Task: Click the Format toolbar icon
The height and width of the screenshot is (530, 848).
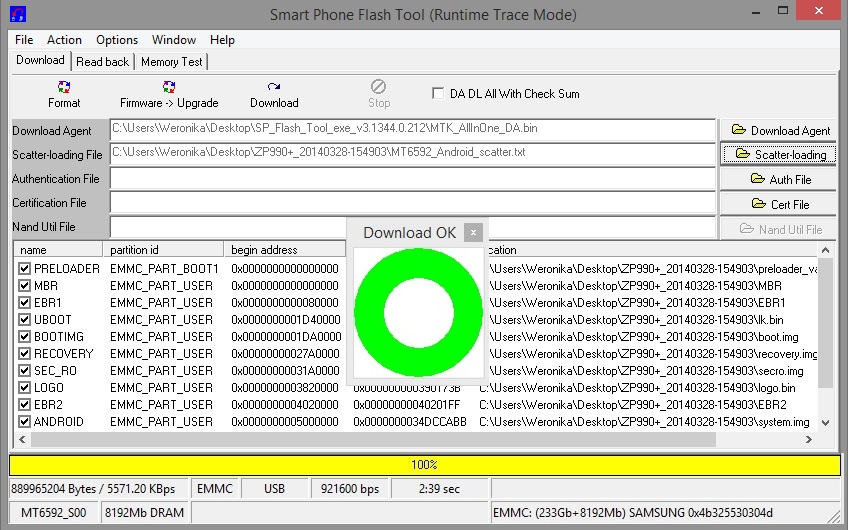Action: (64, 88)
